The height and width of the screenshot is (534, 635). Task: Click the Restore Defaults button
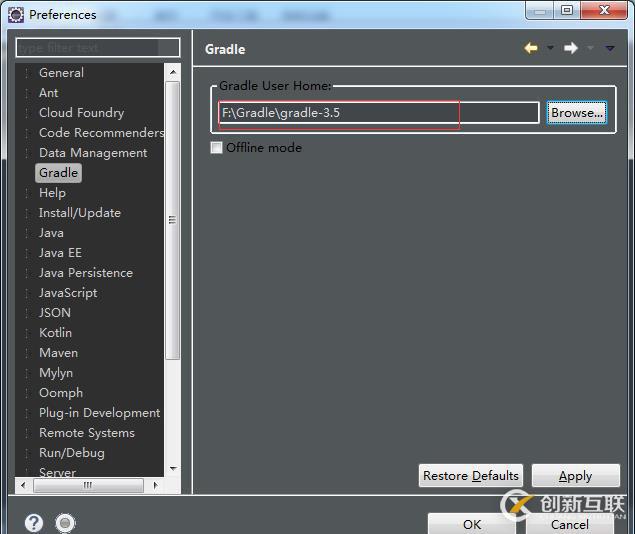[x=471, y=476]
